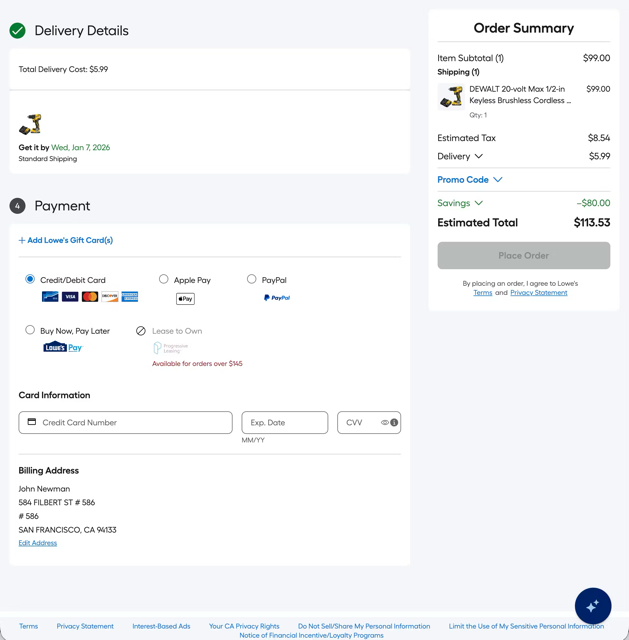Screen dimensions: 629x640
Task: Click the Estimated Total amount $113.53
Action: click(592, 222)
